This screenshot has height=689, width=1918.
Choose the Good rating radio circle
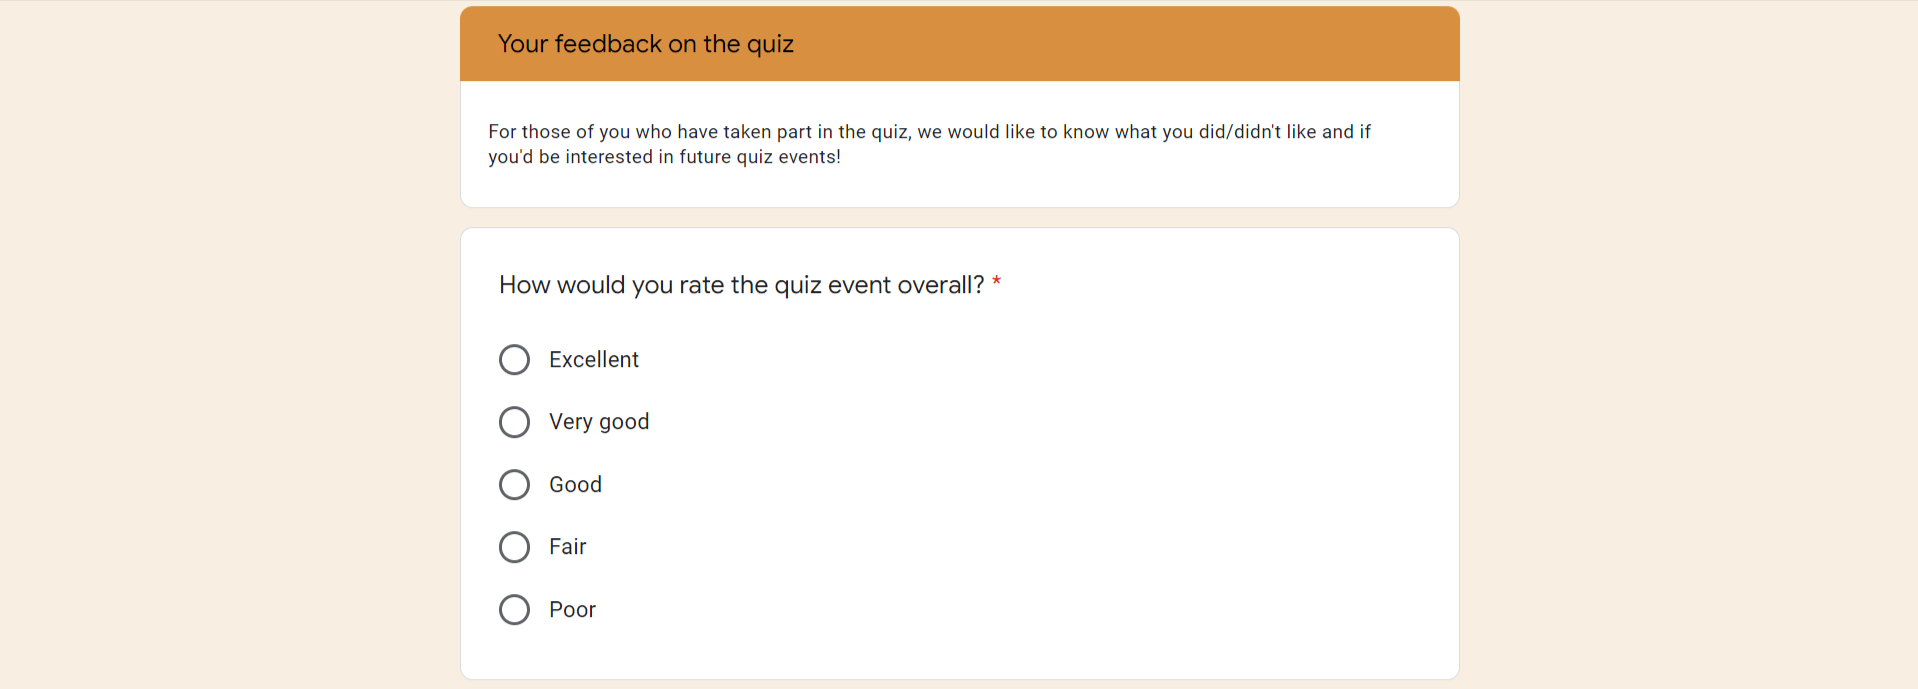(x=514, y=485)
